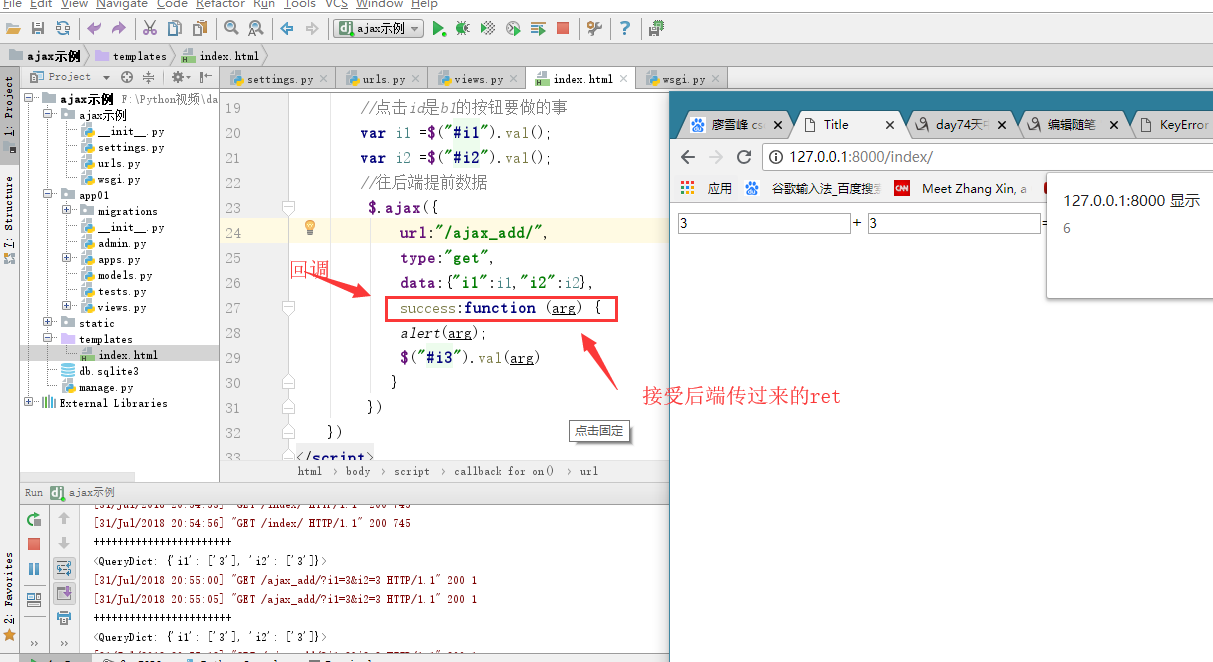Screen dimensions: 1213x662
Task: Click the Help question mark icon
Action: (625, 28)
